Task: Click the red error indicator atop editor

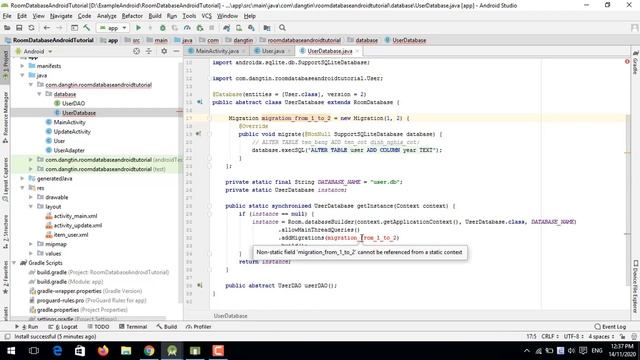Action: (x=627, y=62)
